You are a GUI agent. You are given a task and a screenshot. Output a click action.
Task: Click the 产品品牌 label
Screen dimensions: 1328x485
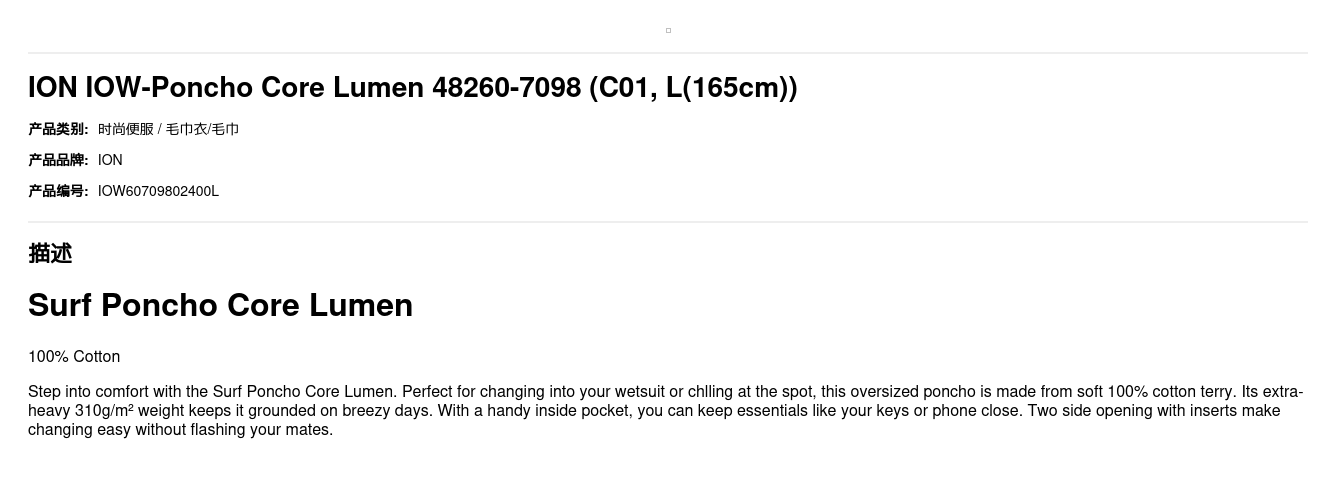tap(58, 160)
